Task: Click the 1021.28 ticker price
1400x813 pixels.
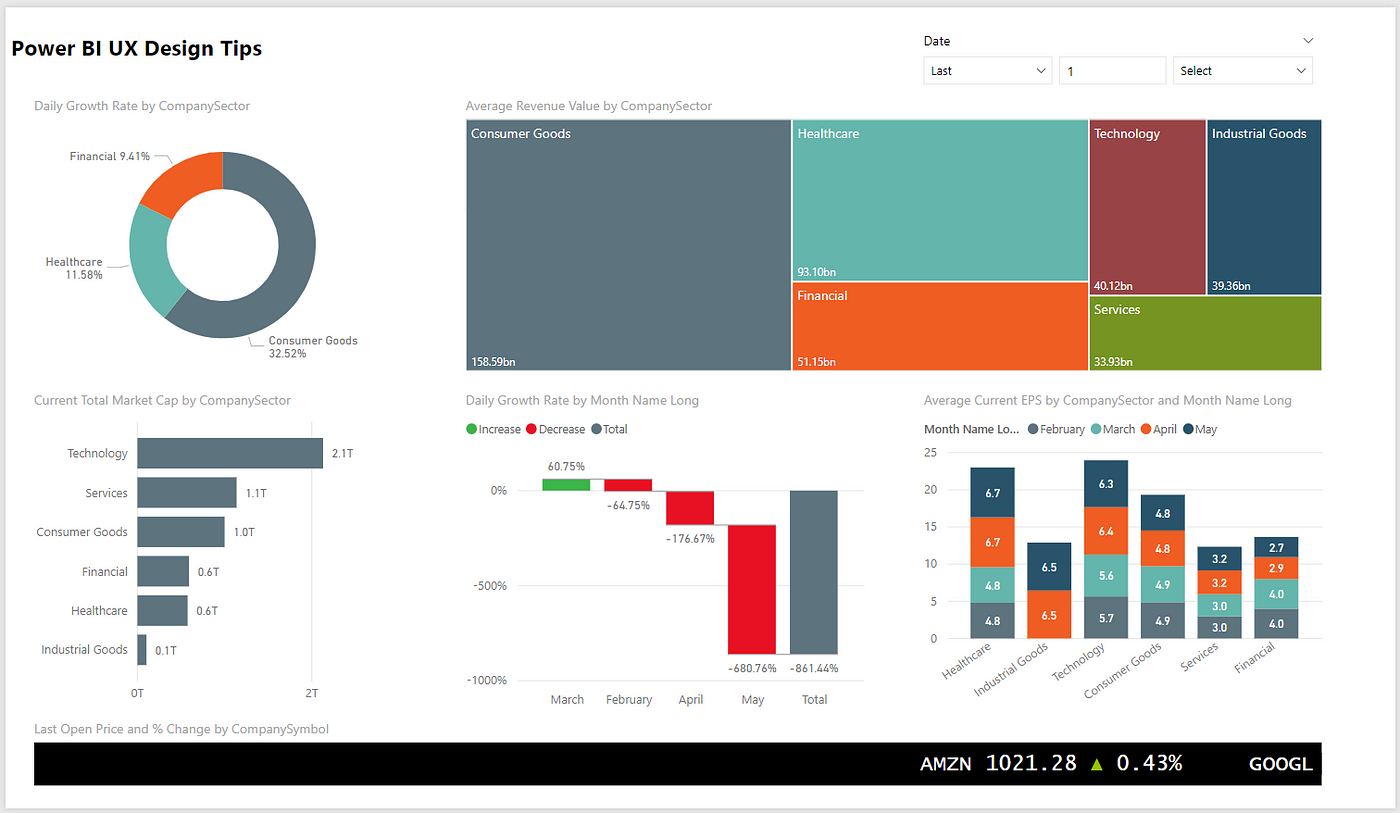Action: point(1031,764)
